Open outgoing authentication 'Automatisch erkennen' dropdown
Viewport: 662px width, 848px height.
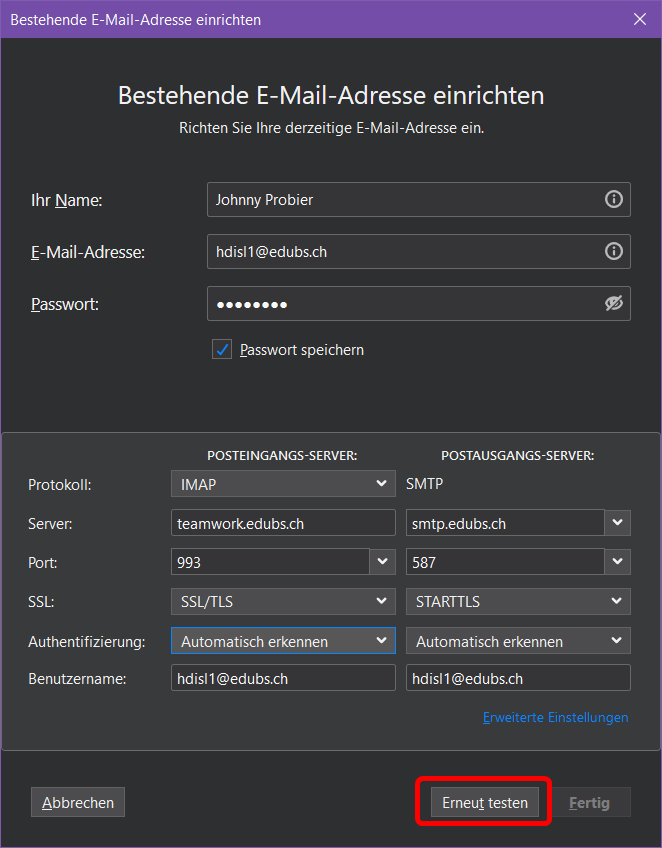(x=518, y=641)
